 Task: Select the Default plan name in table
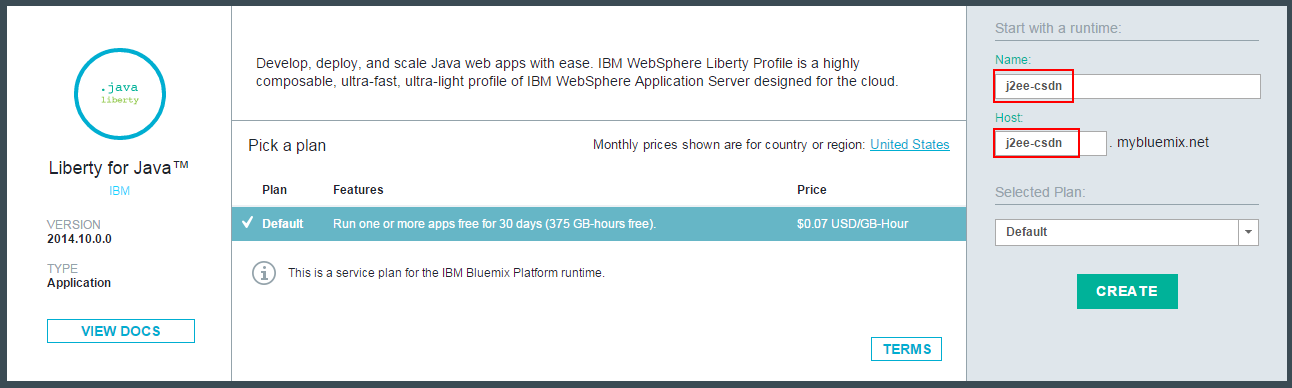(283, 224)
